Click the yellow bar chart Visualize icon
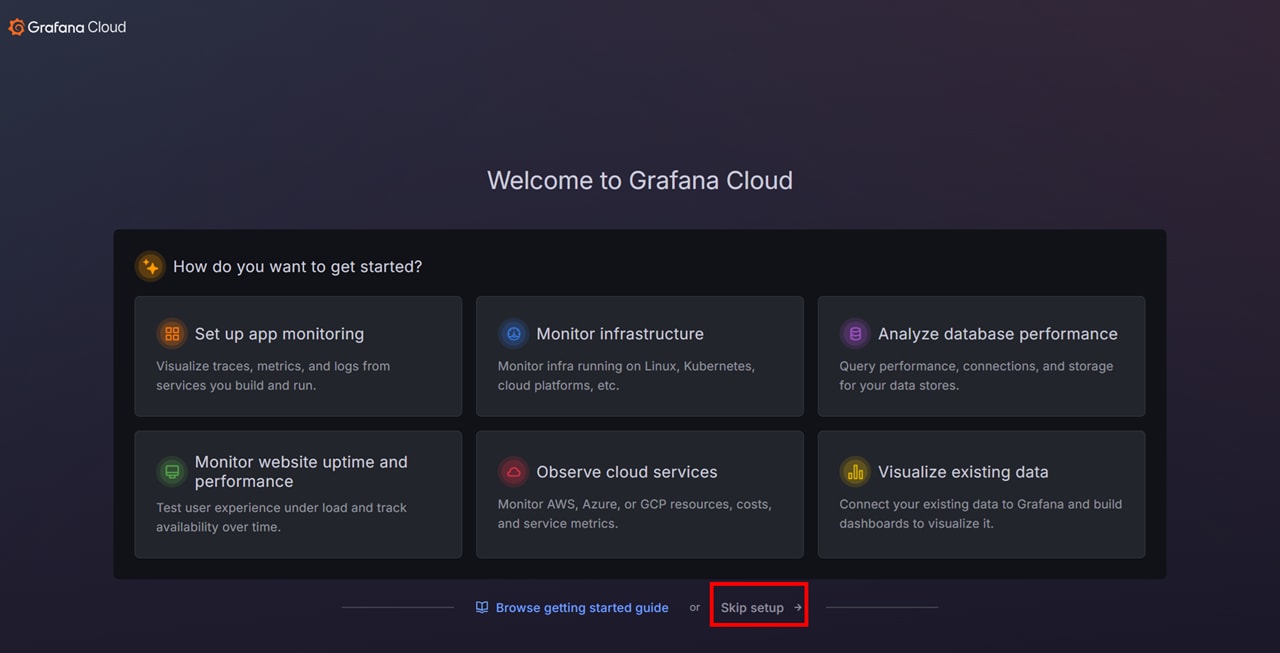The image size is (1280, 653). pyautogui.click(x=855, y=472)
